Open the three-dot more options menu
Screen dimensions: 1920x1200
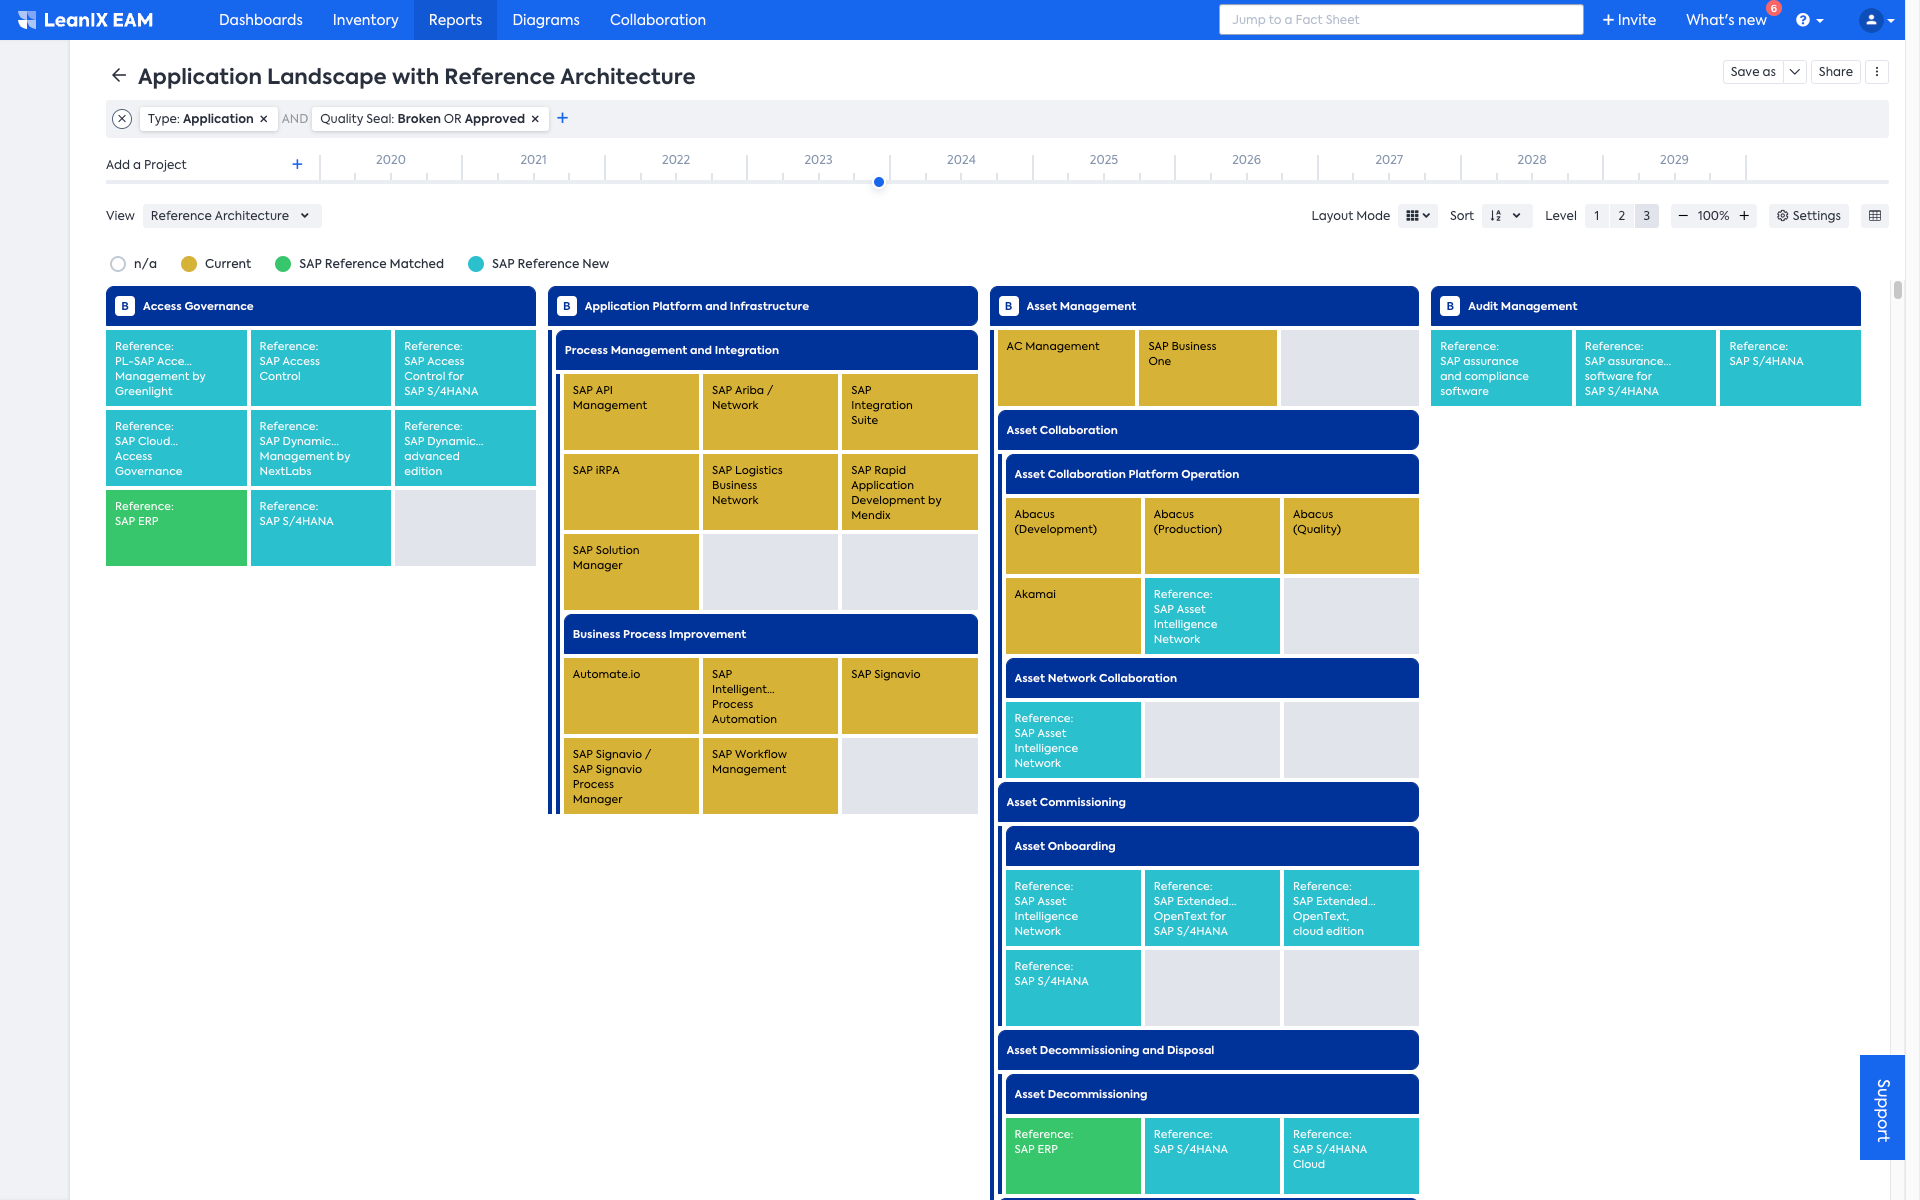click(1877, 72)
